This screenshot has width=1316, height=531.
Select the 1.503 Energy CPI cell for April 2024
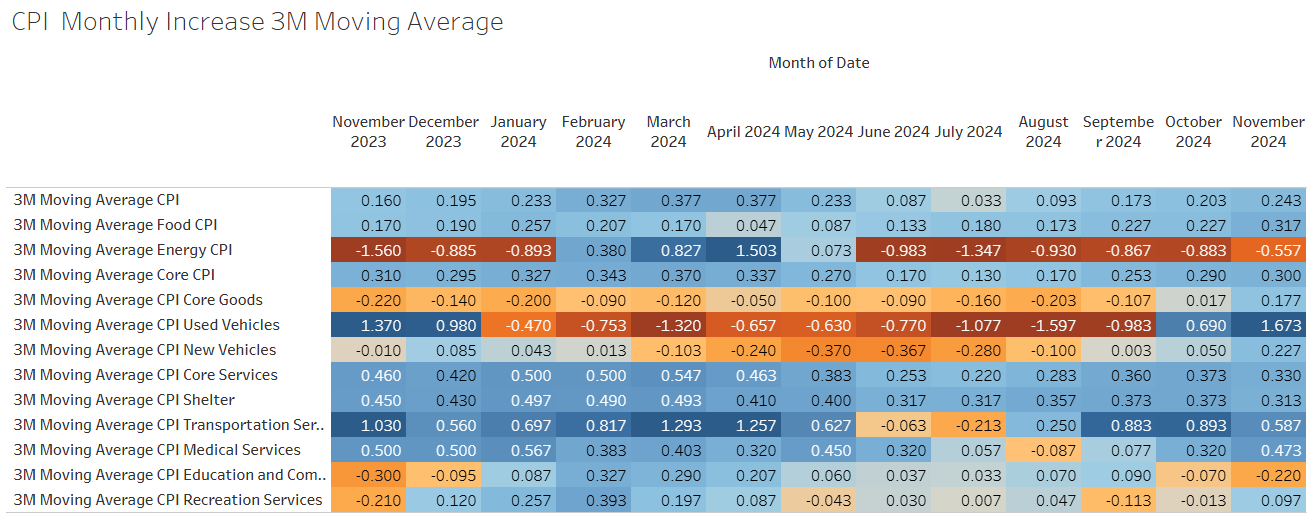click(743, 250)
